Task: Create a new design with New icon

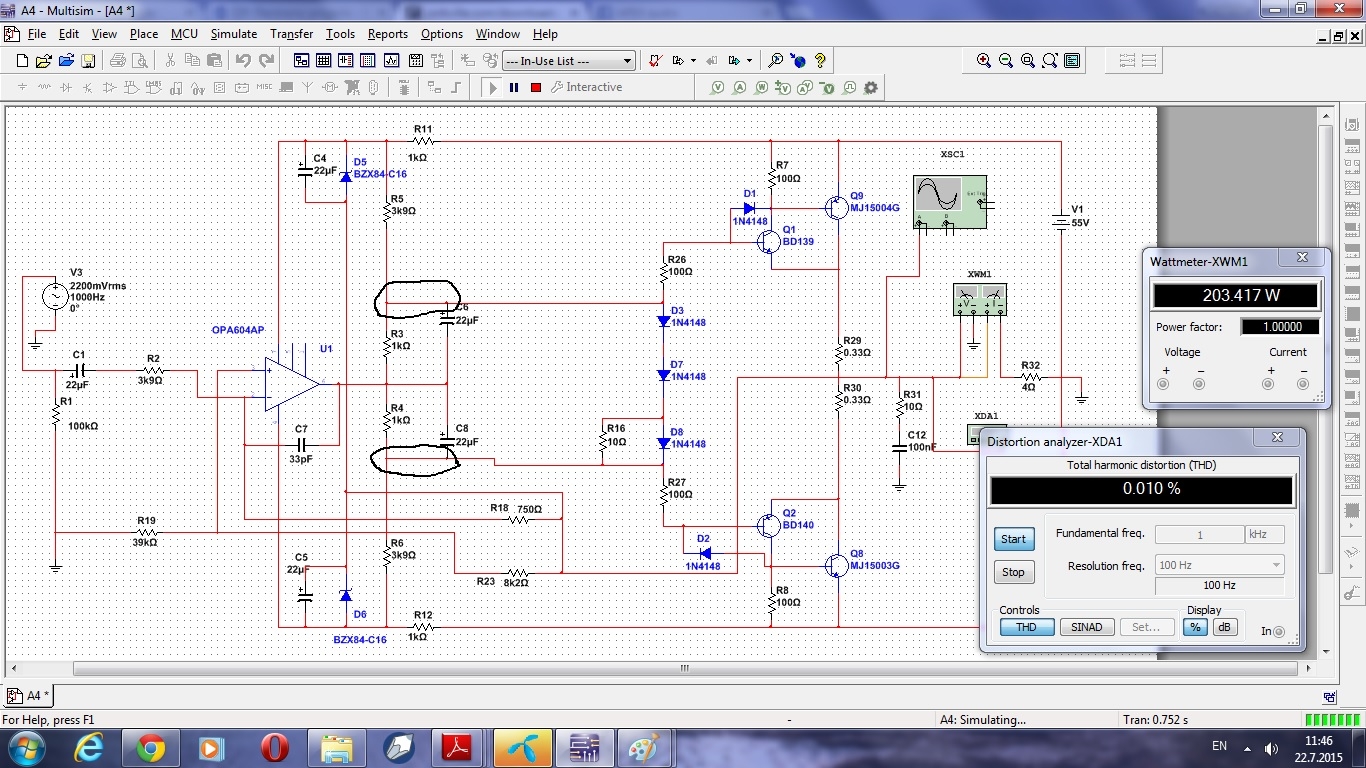Action: pos(23,61)
